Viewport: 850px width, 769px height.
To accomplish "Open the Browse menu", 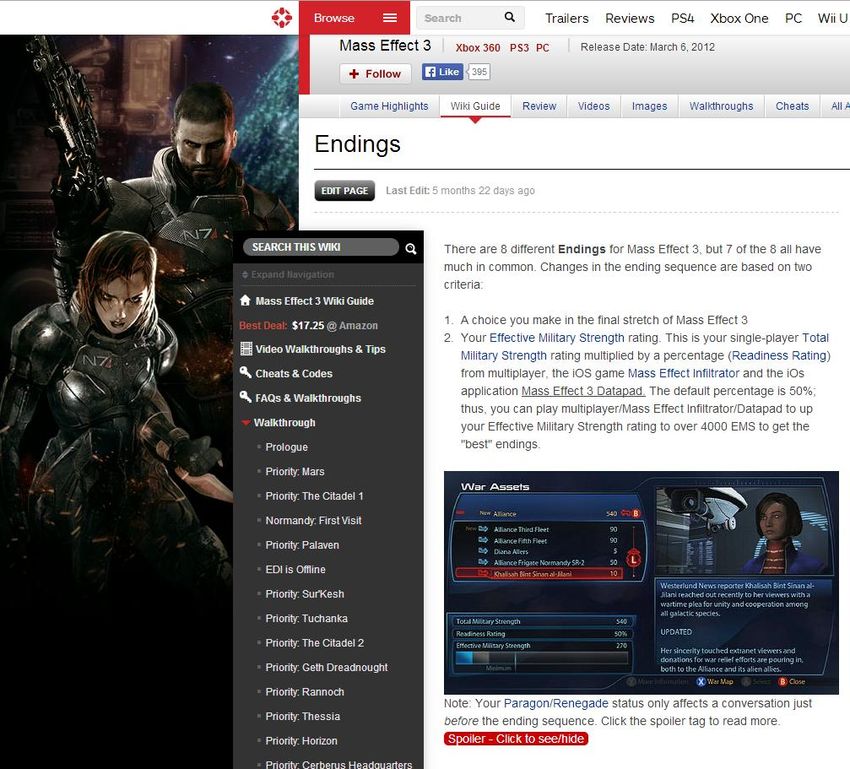I will (355, 18).
